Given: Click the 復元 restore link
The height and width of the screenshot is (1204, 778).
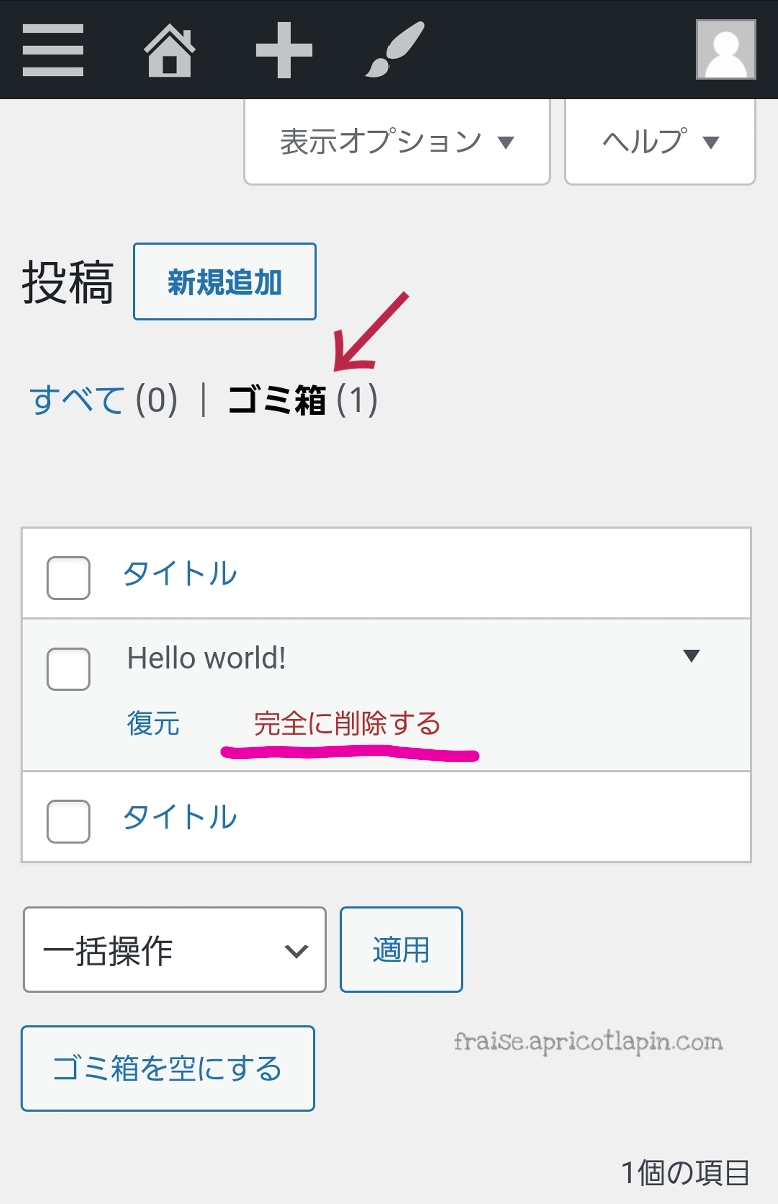Looking at the screenshot, I should (153, 723).
